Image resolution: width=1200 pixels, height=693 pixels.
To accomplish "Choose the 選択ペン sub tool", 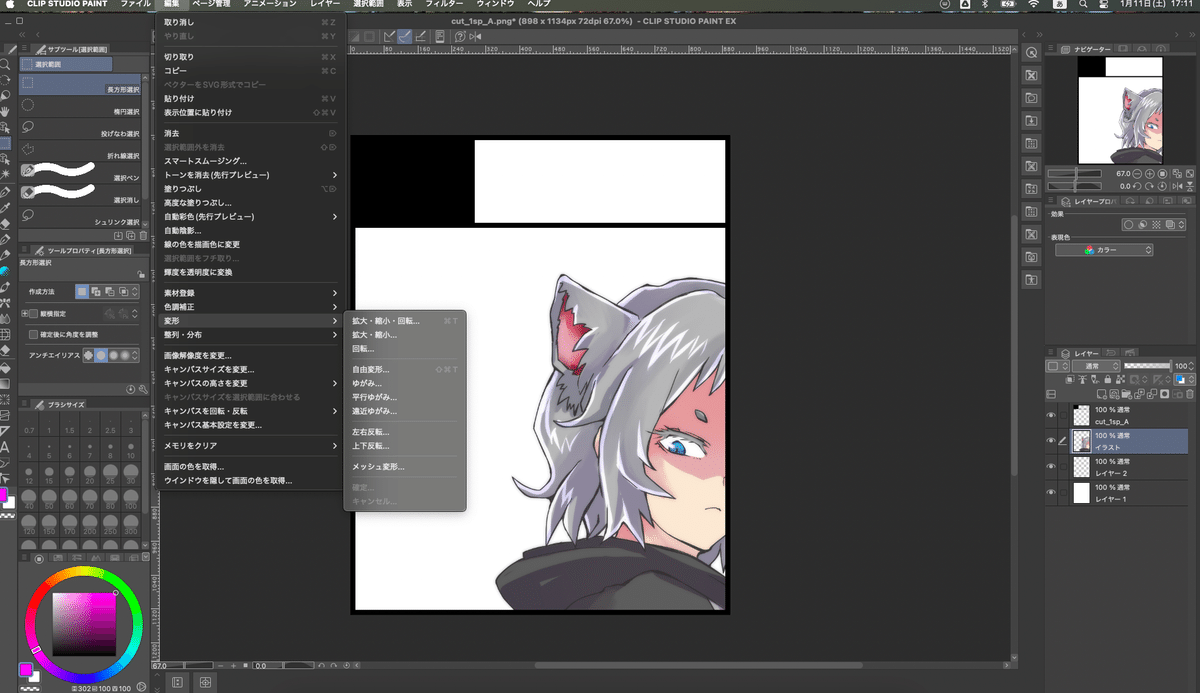I will (81, 172).
